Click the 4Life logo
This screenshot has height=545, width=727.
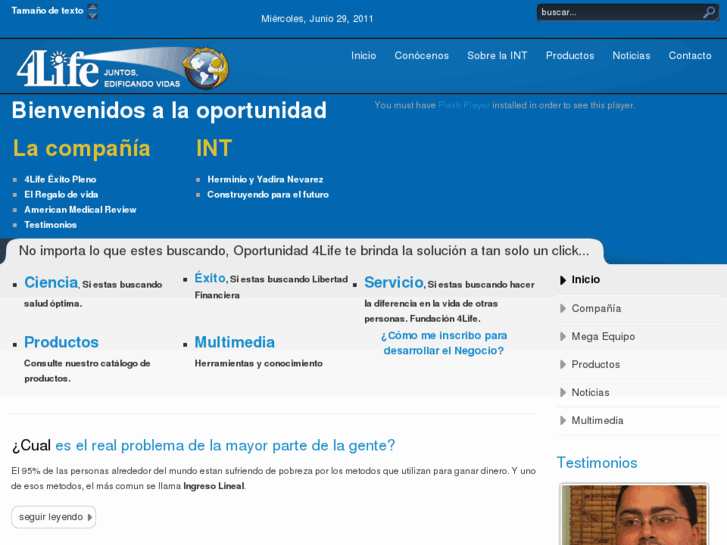pyautogui.click(x=123, y=68)
